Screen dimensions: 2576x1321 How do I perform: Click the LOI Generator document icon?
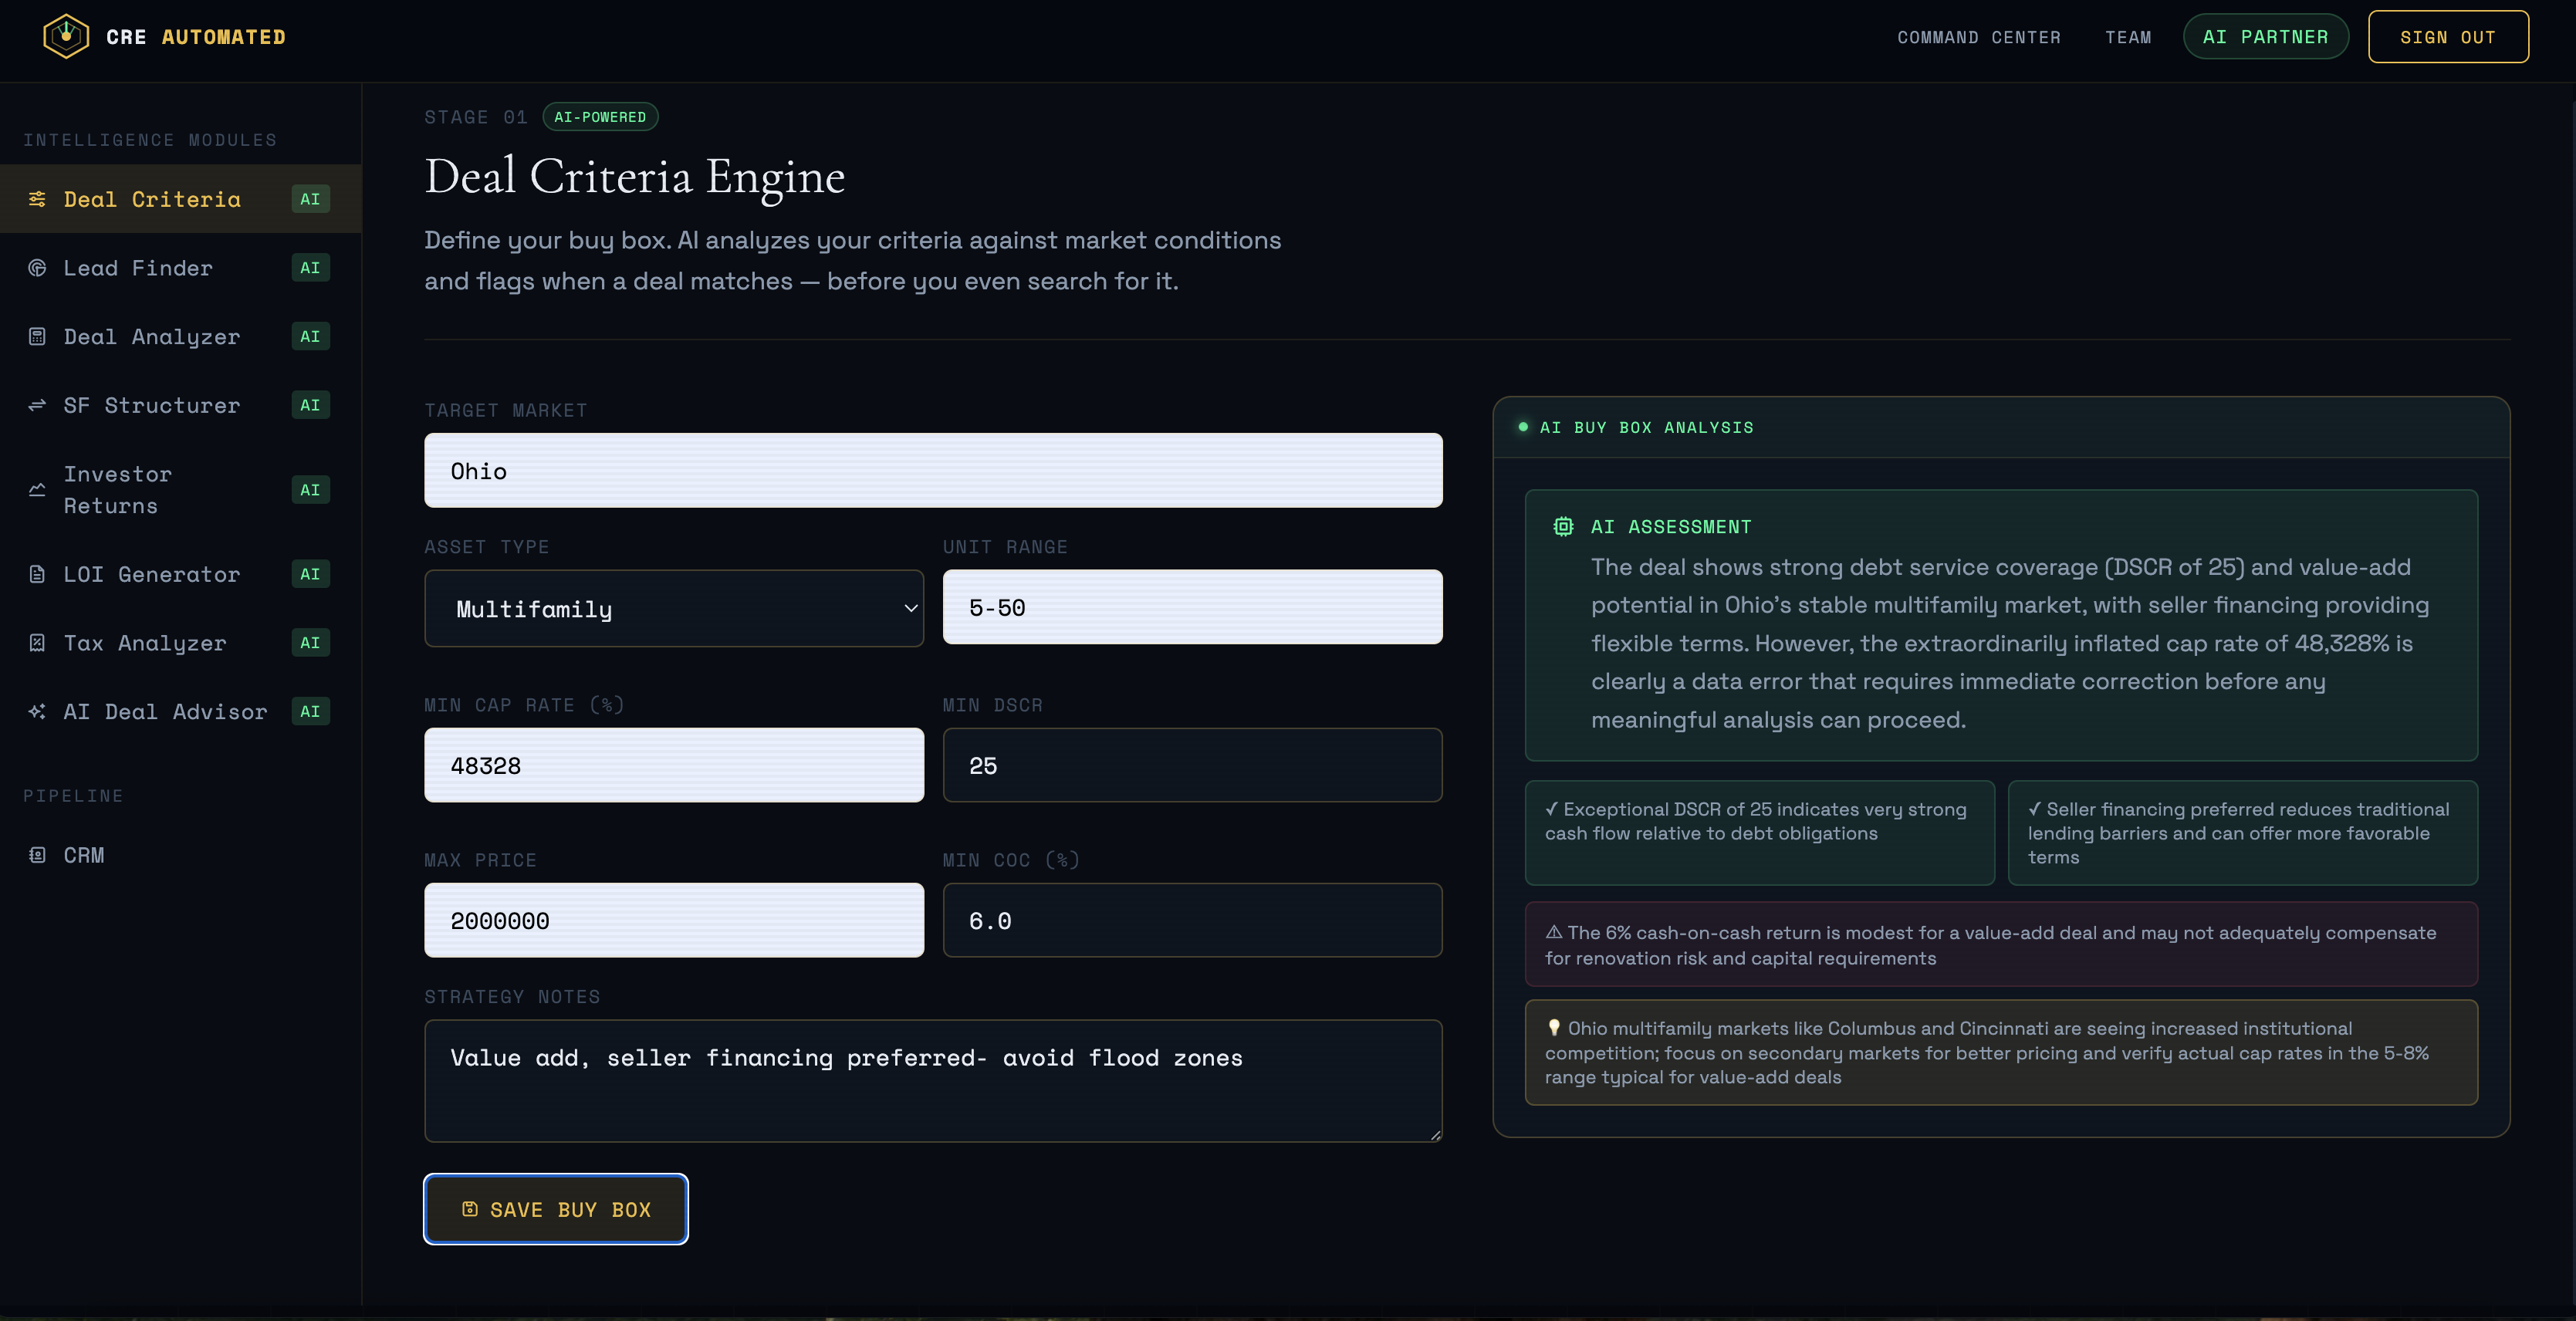37,574
